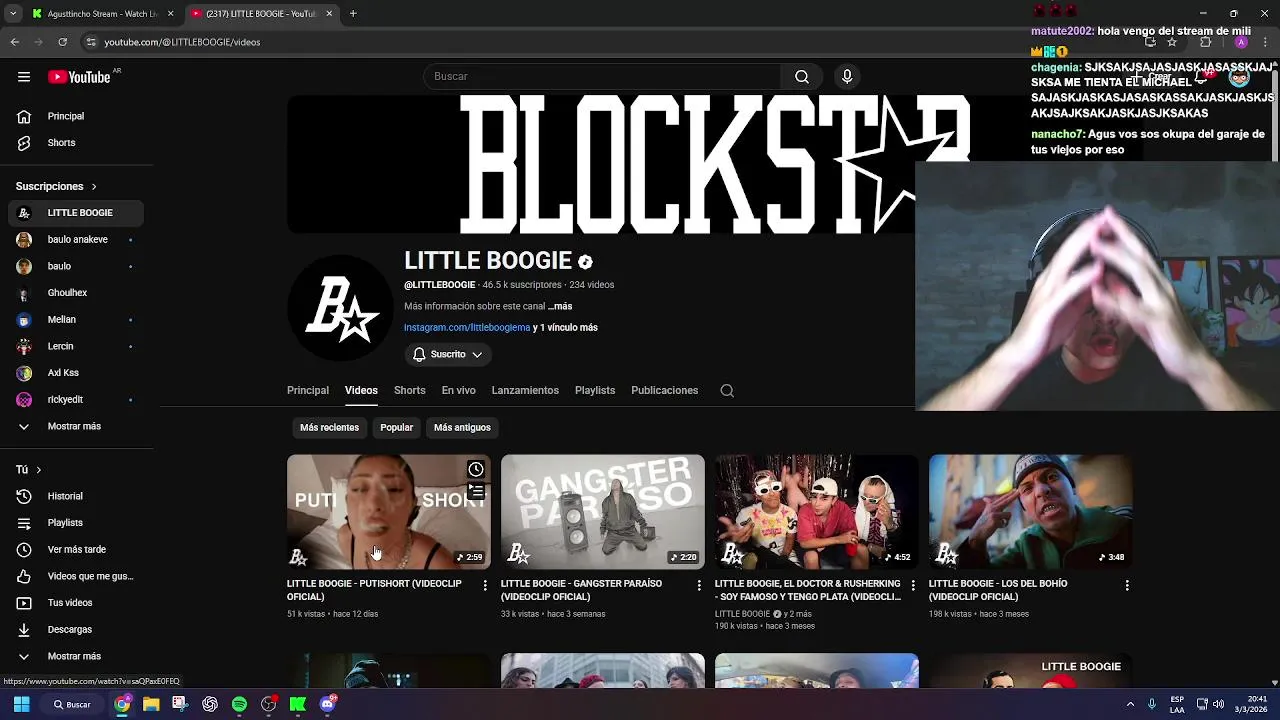
Task: Sort videos by Popular
Action: pyautogui.click(x=396, y=428)
